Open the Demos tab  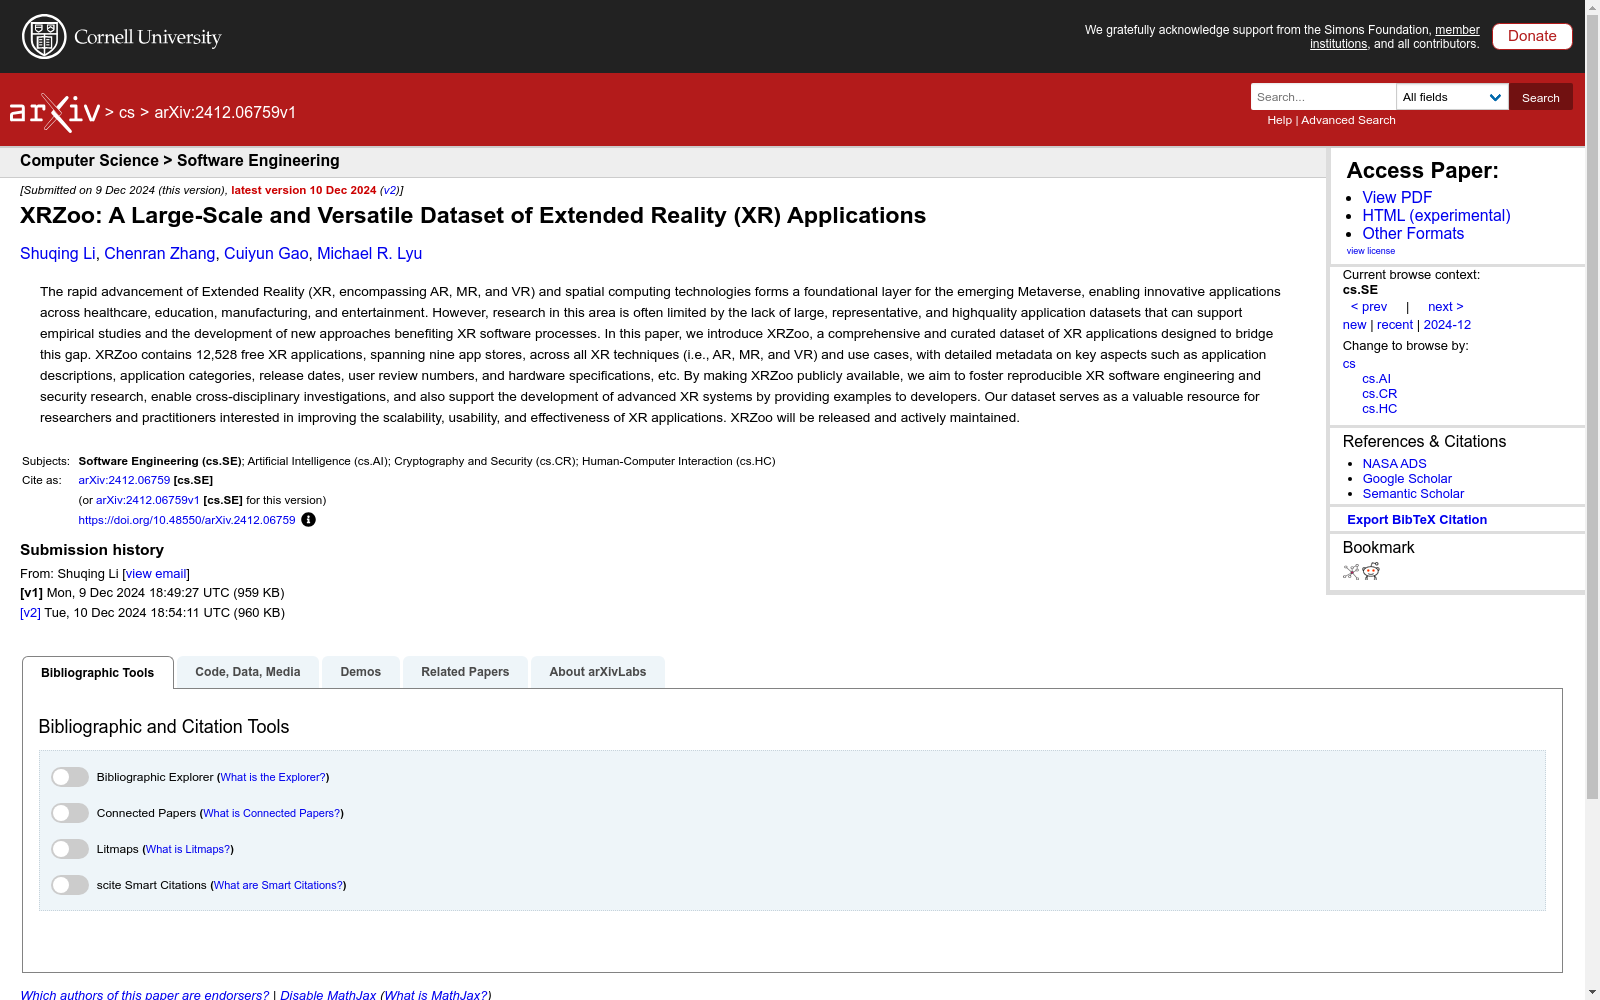pos(361,672)
